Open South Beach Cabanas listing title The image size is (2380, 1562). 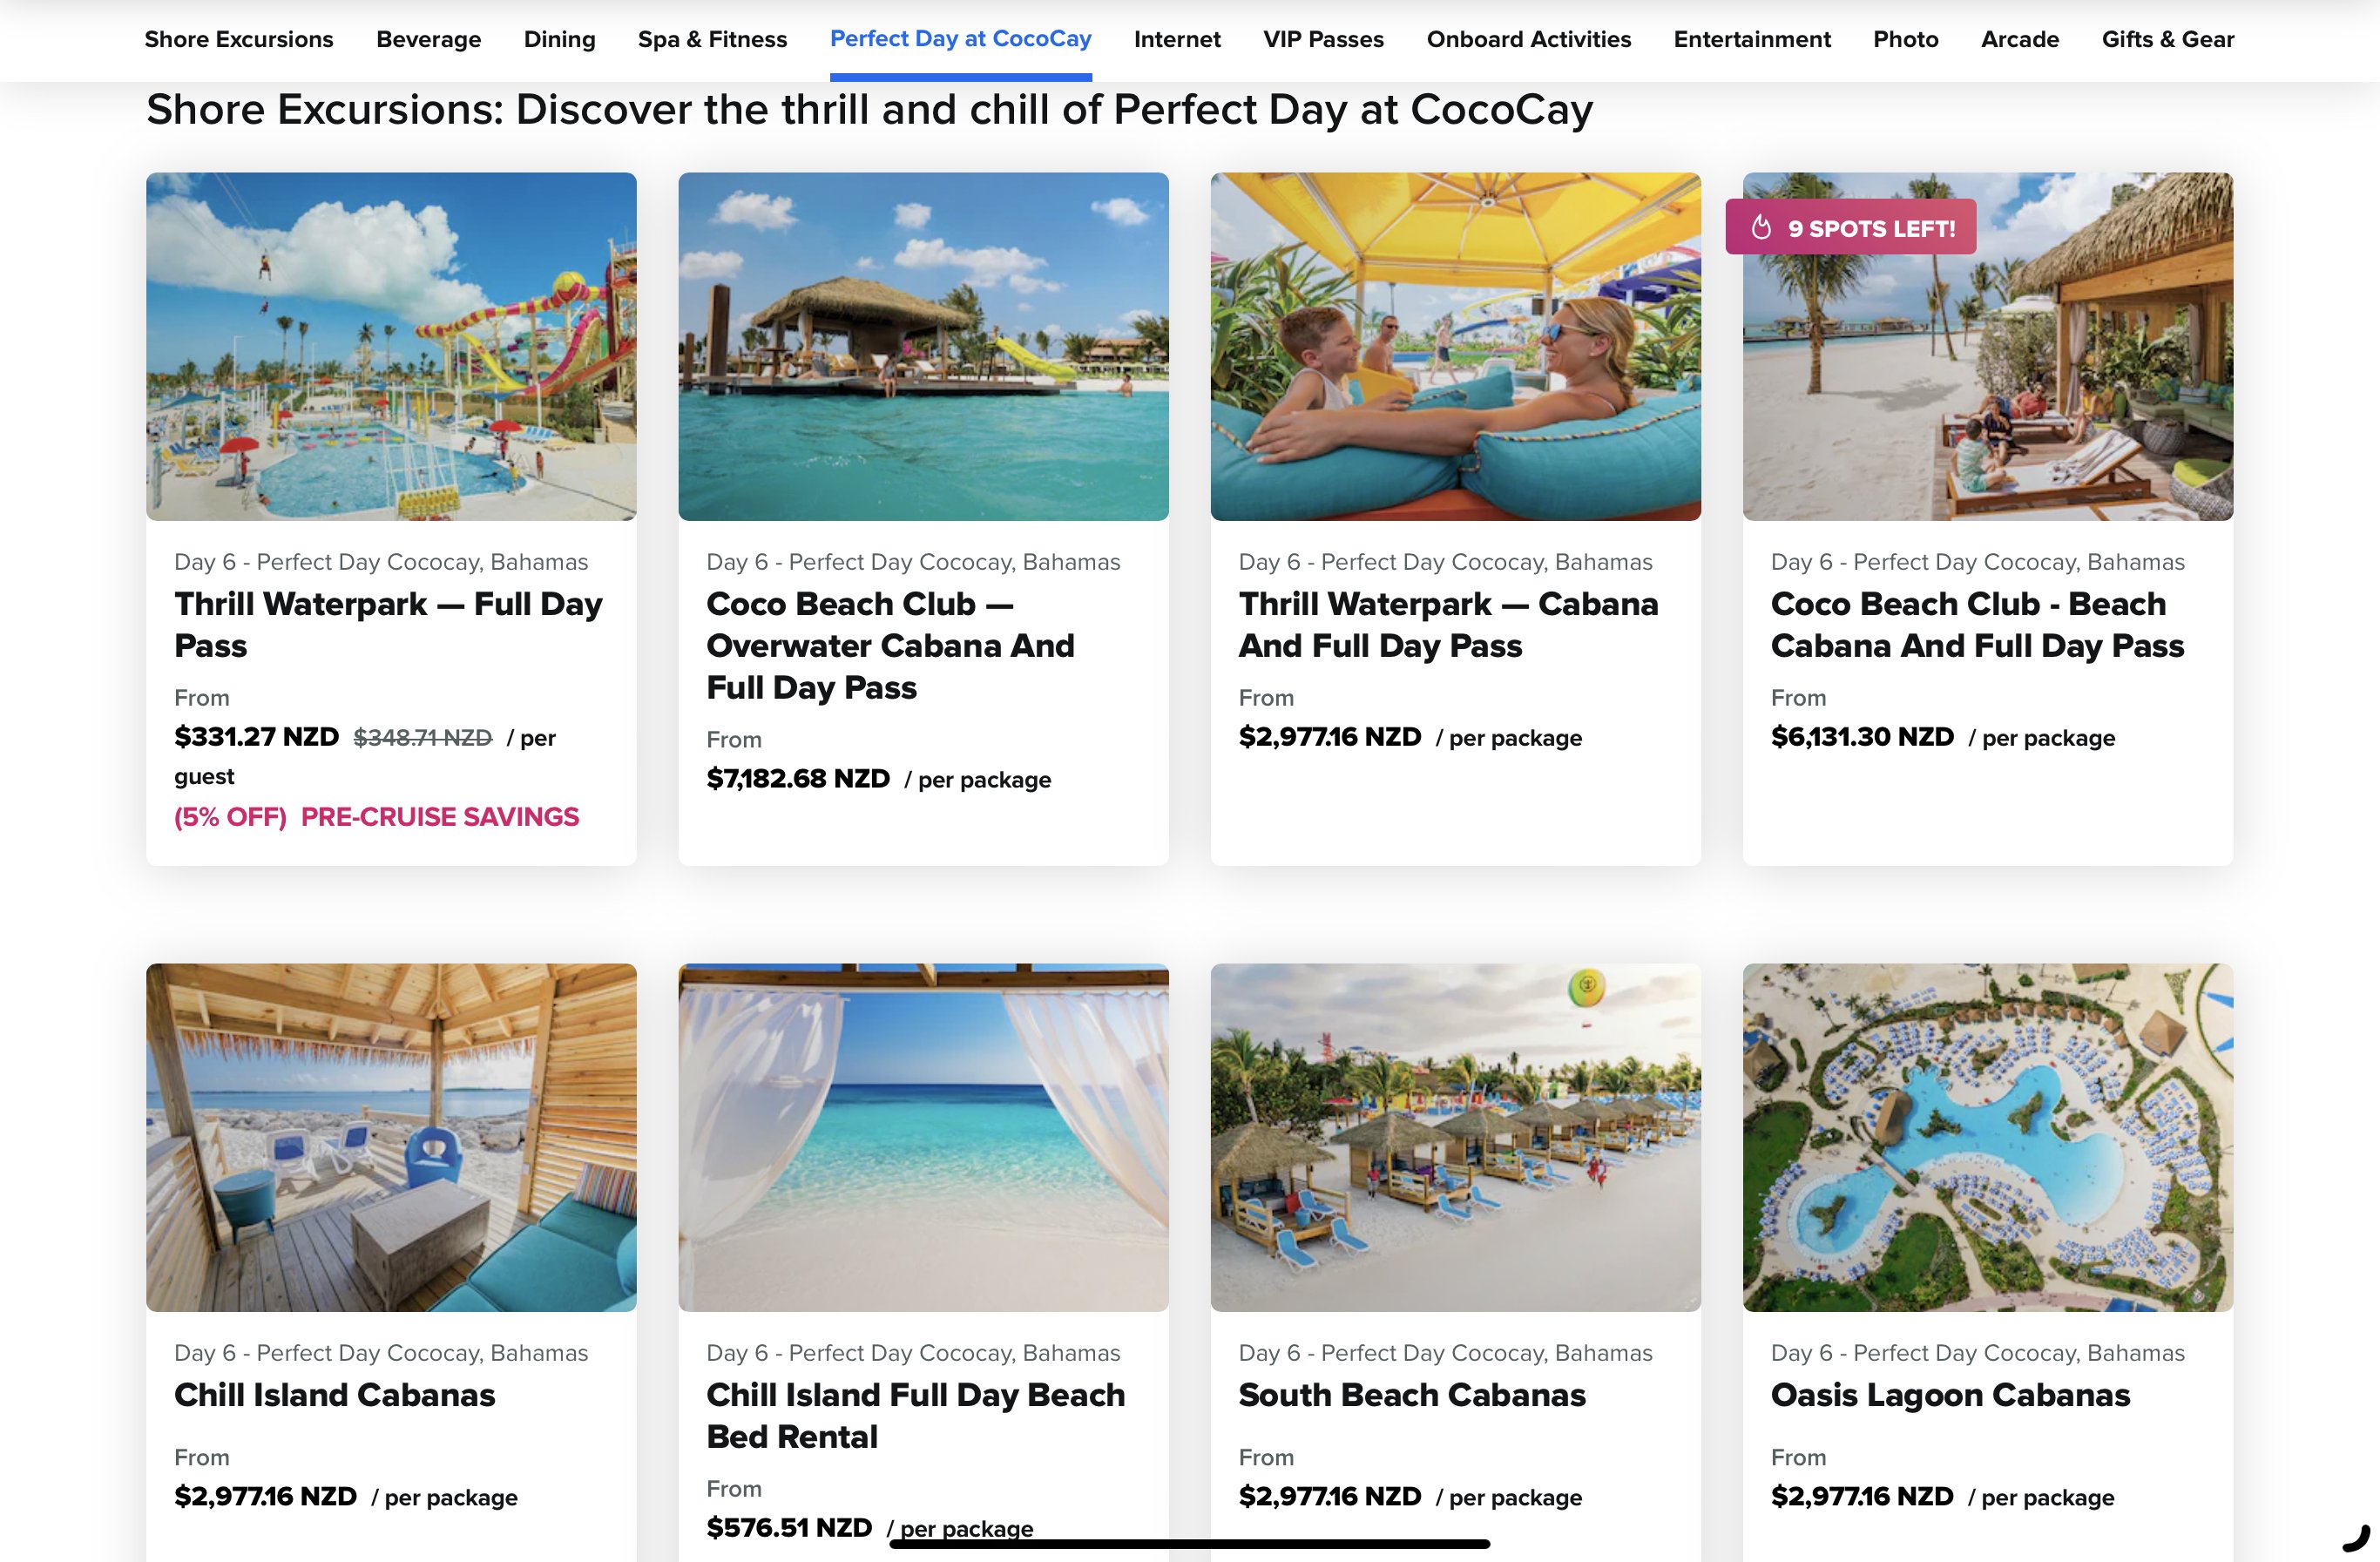tap(1412, 1395)
